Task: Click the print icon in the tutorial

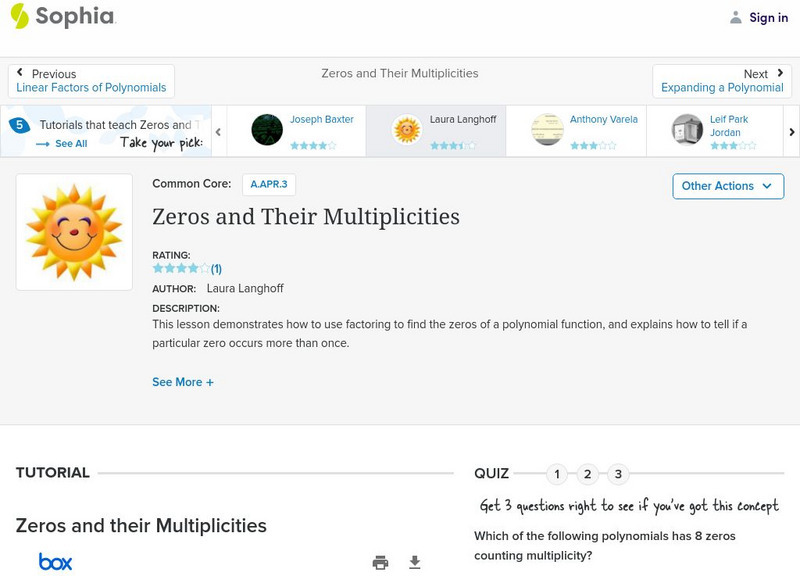Action: click(x=380, y=562)
